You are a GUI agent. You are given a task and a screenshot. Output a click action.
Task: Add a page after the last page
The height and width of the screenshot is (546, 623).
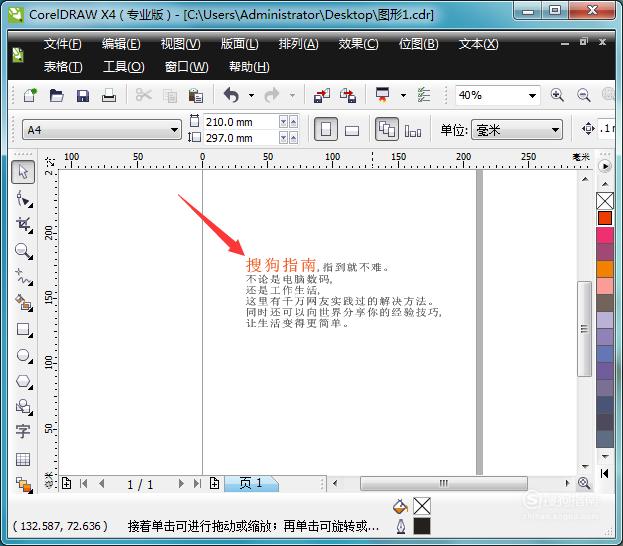[215, 484]
